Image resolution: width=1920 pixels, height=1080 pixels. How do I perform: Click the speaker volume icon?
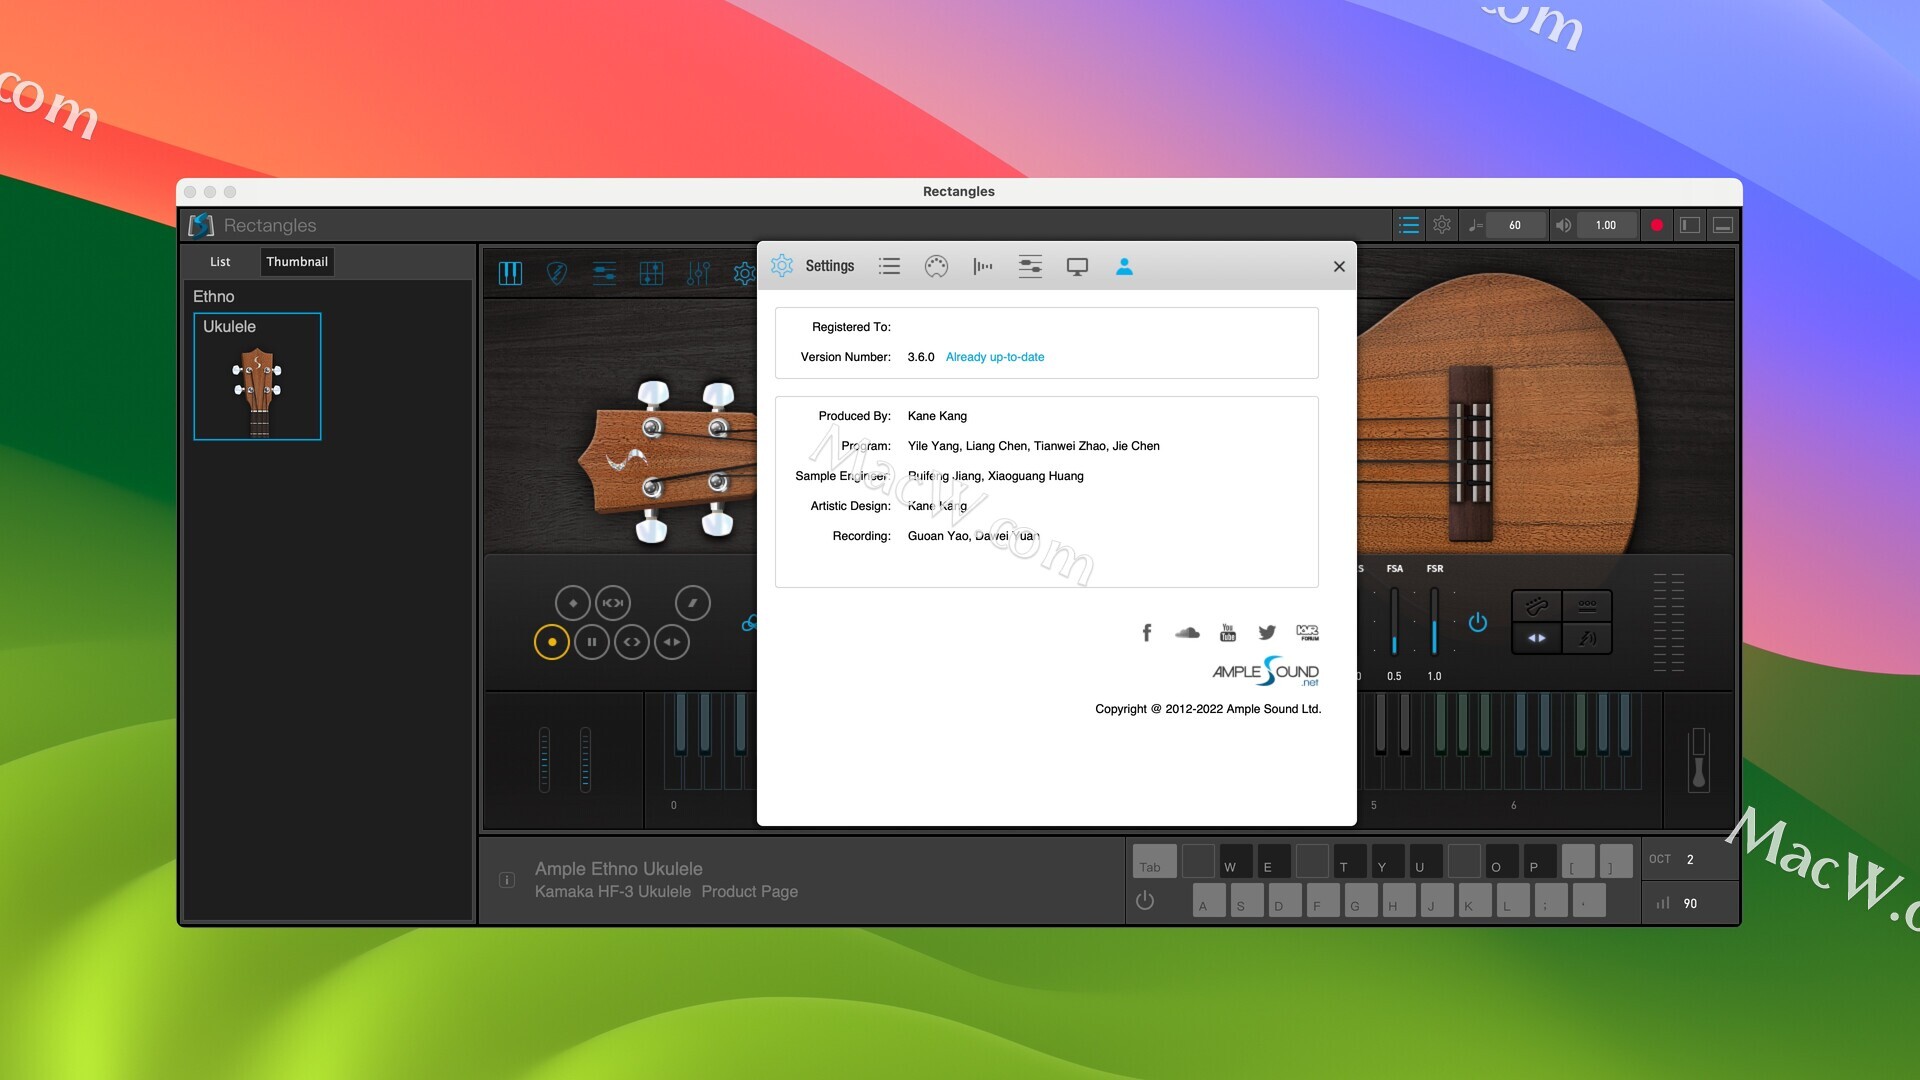point(1563,225)
